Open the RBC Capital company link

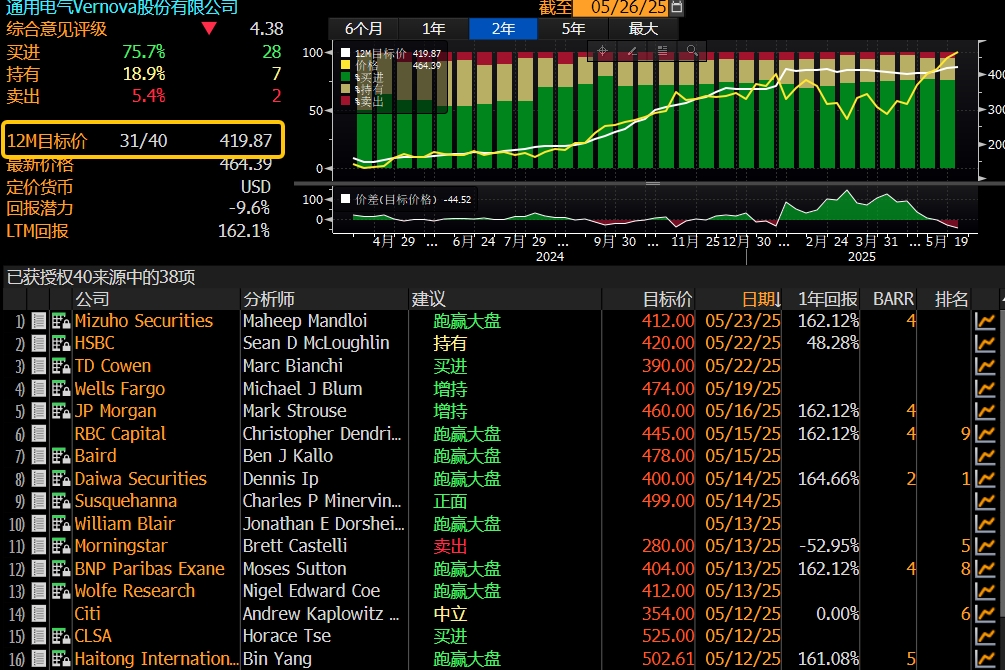coord(120,433)
